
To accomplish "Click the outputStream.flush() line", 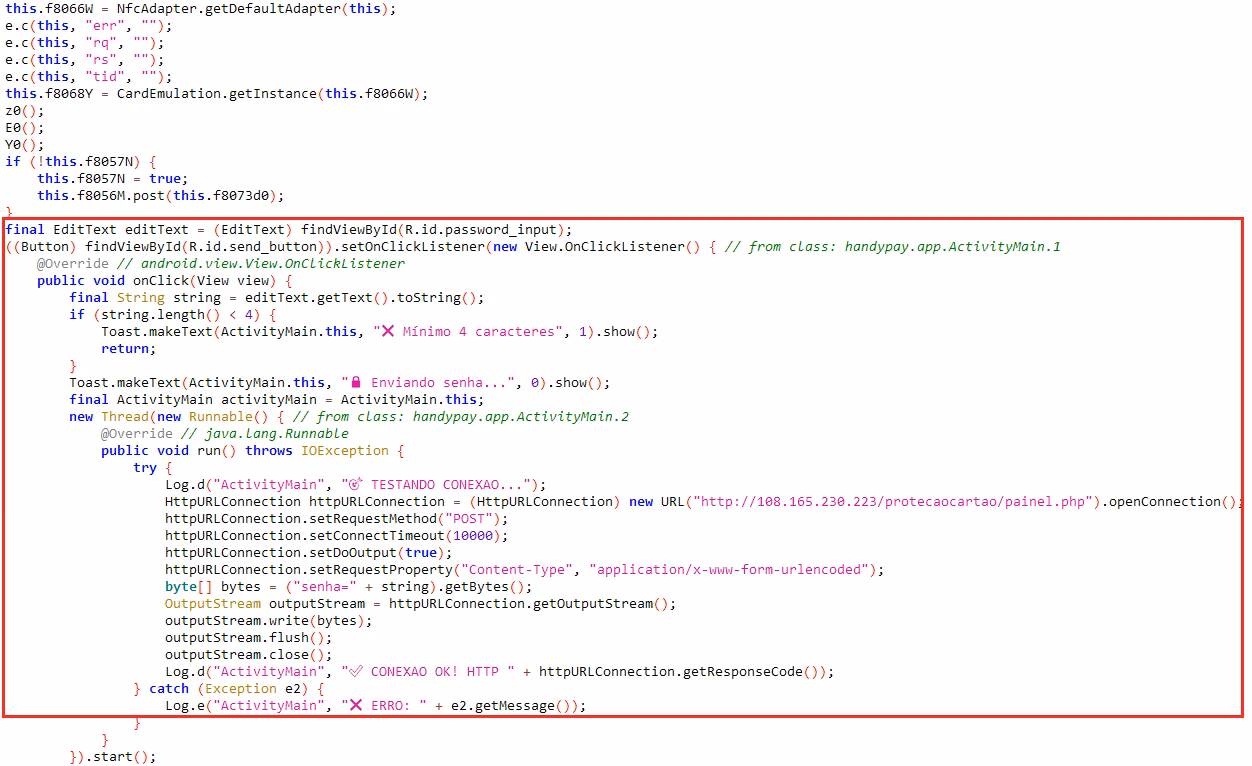I will 249,638.
